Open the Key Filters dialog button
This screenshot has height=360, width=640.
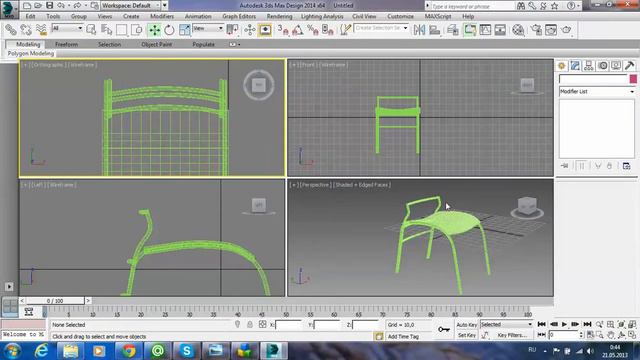(512, 335)
